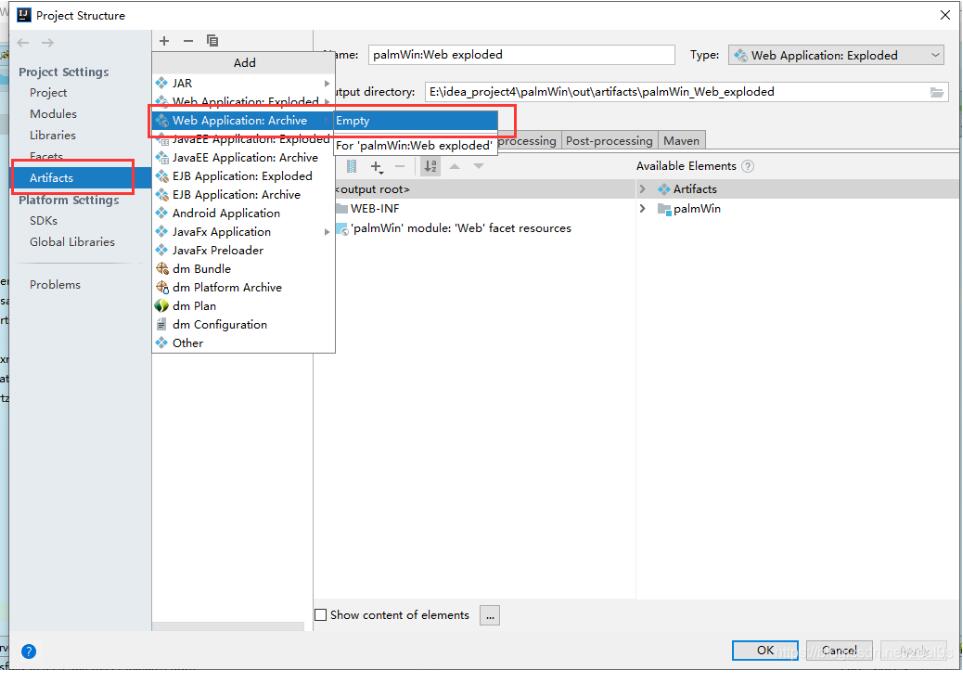The width and height of the screenshot is (963, 673).
Task: Open Global Libraries in the sidebar
Action: tap(72, 243)
